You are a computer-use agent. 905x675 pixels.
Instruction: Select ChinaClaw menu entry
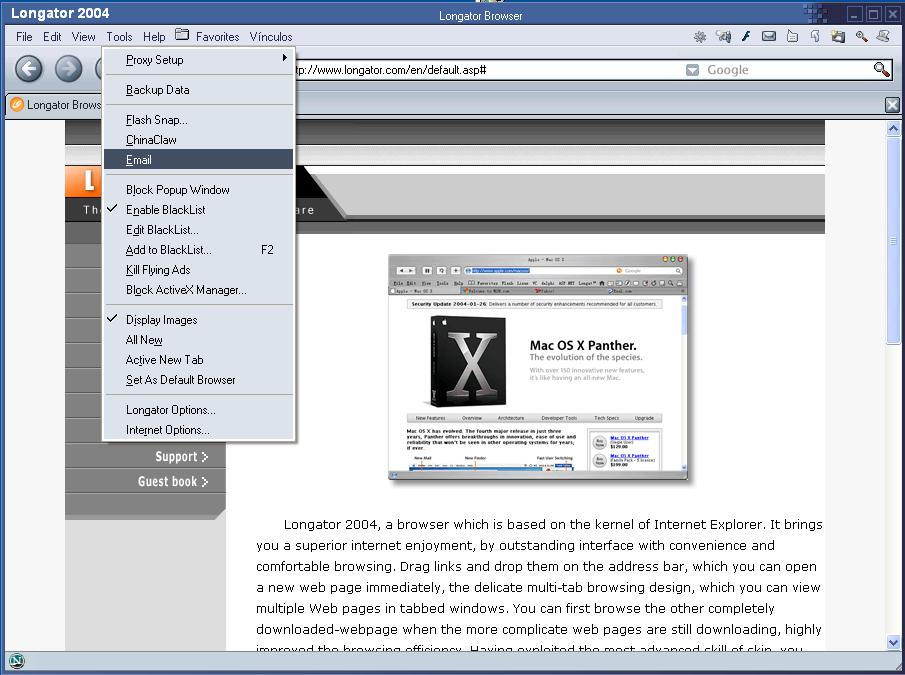pos(199,140)
